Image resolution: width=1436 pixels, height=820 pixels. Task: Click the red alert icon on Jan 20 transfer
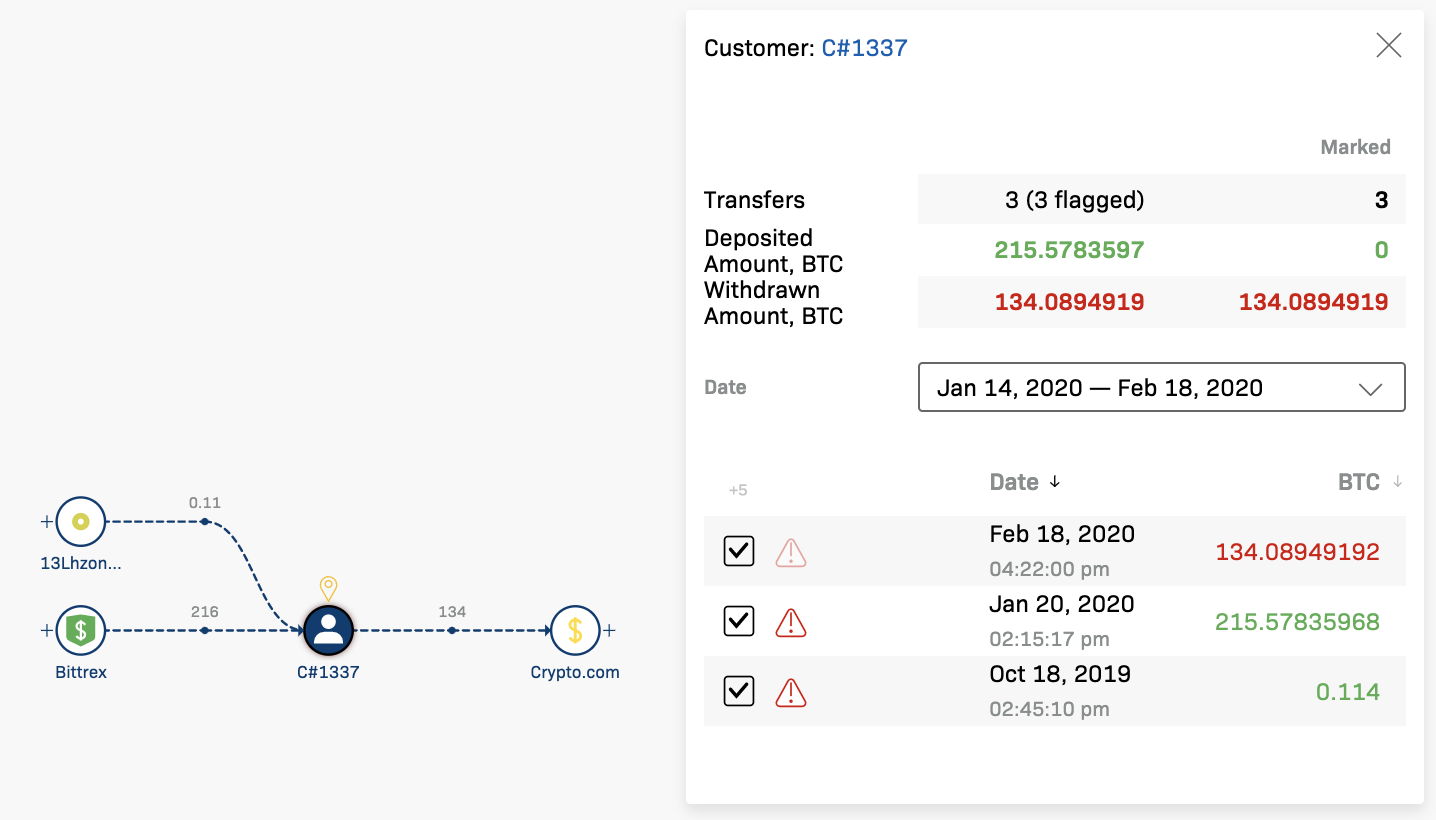(x=791, y=620)
